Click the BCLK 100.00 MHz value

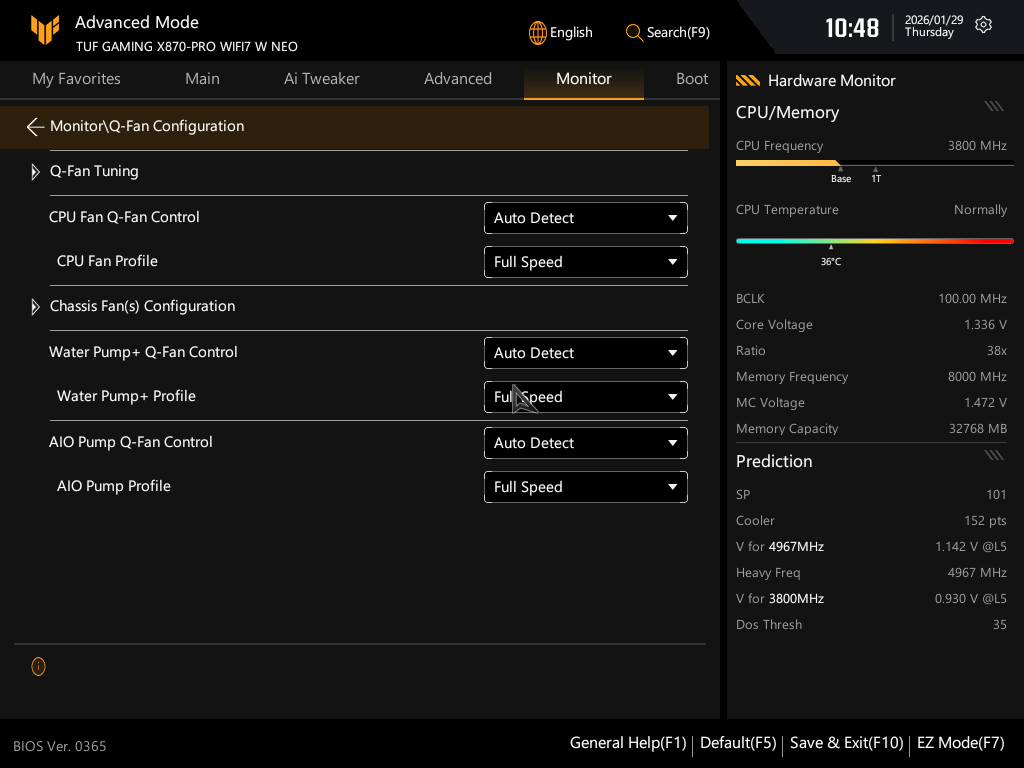tap(972, 298)
